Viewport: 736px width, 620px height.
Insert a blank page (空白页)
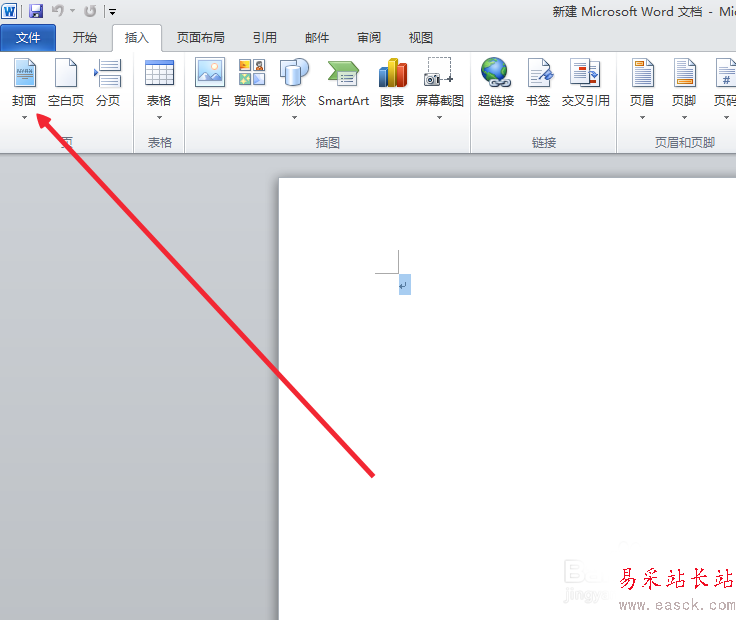(x=66, y=84)
